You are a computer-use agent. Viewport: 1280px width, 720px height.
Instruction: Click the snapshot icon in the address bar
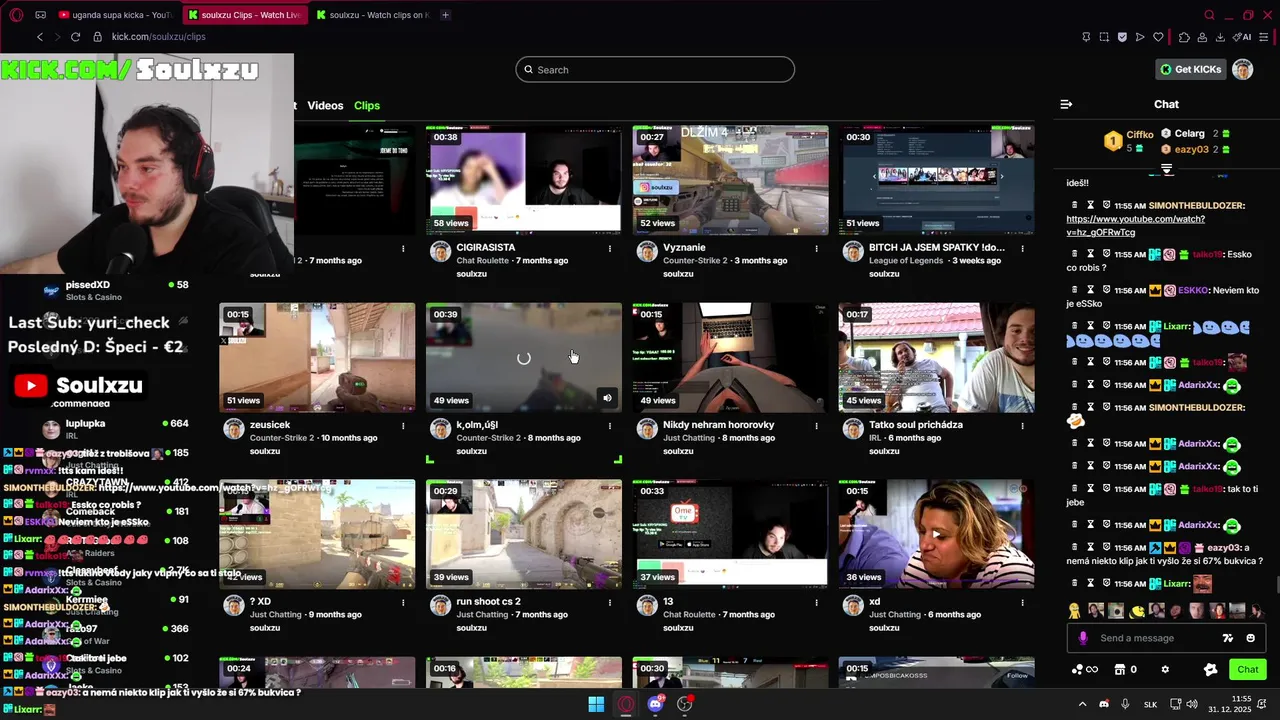click(1104, 37)
